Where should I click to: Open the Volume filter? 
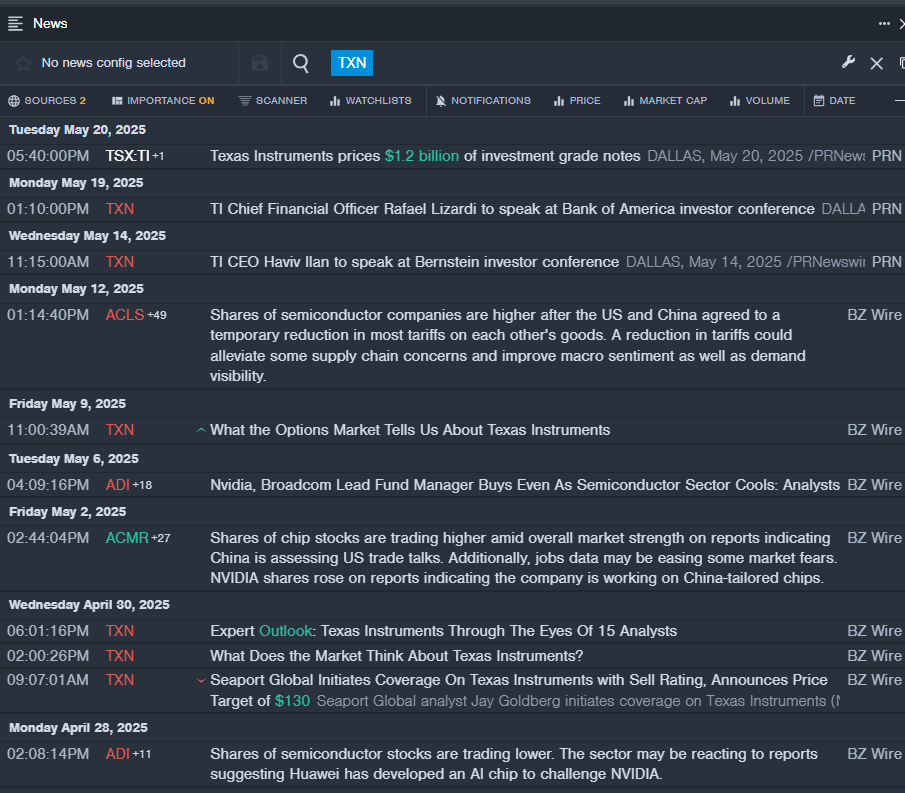point(760,100)
